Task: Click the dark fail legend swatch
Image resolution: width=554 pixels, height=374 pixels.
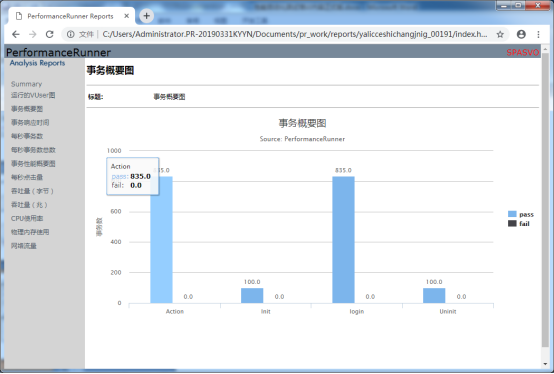Action: [512, 223]
